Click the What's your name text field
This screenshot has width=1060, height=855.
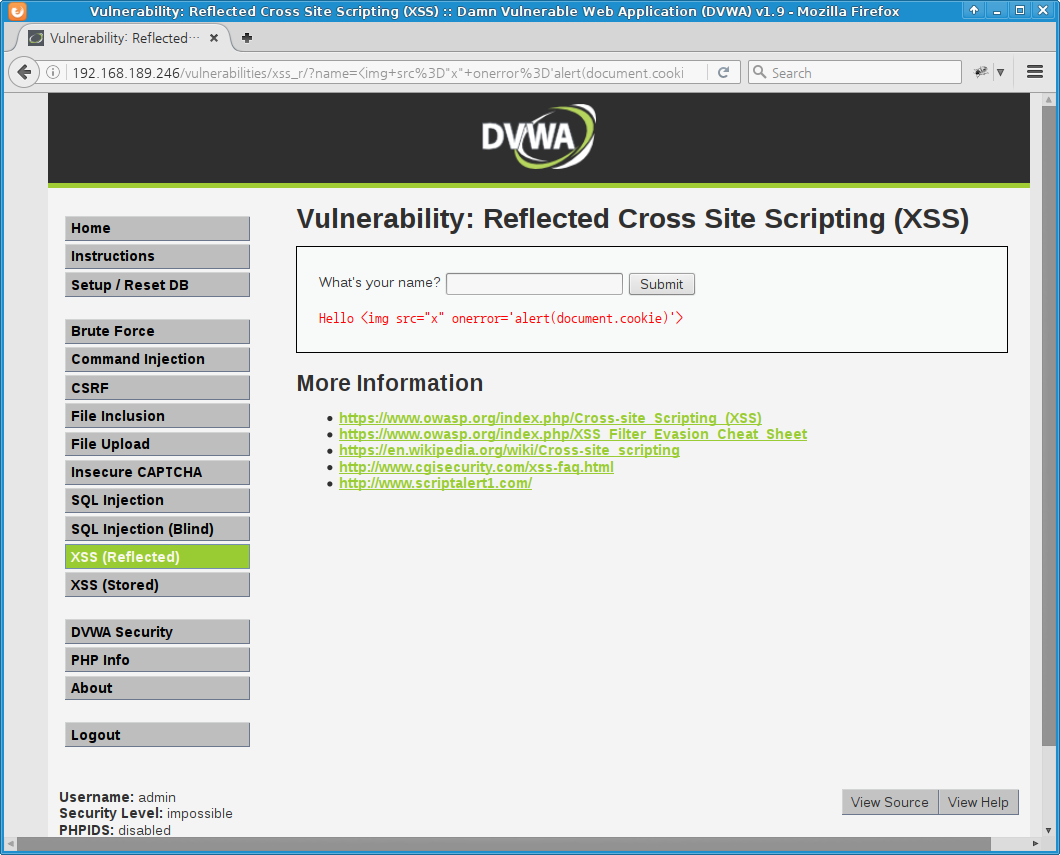point(534,284)
